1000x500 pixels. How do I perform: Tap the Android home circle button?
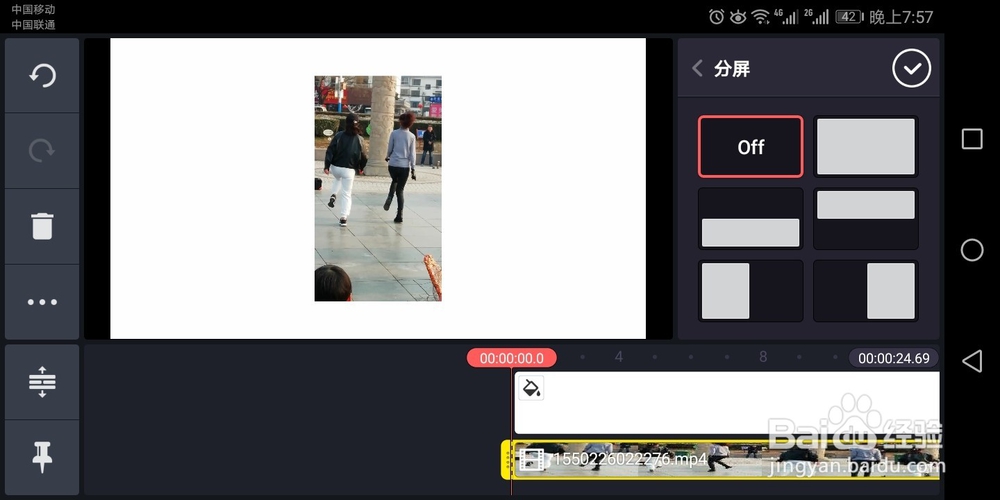pos(972,250)
